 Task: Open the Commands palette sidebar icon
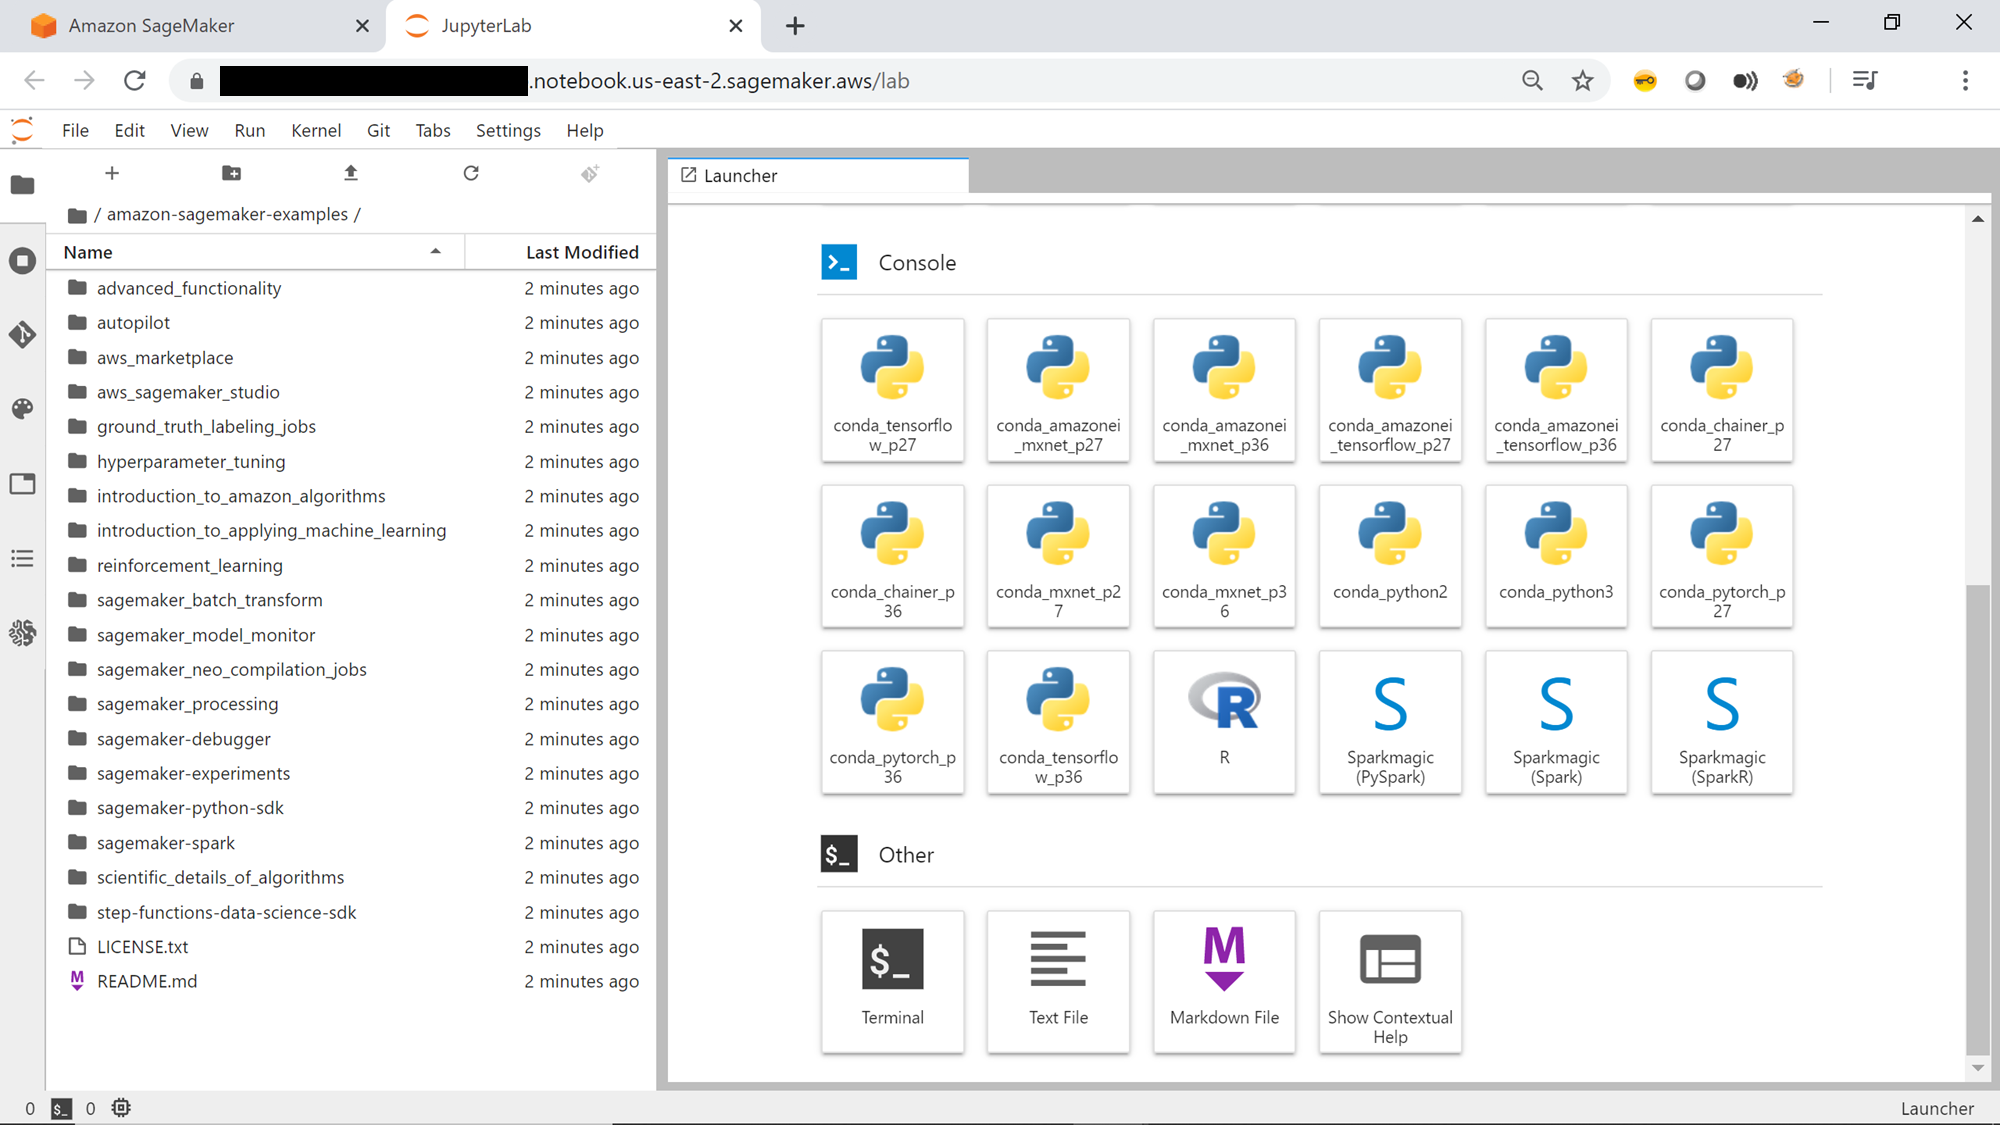(22, 408)
